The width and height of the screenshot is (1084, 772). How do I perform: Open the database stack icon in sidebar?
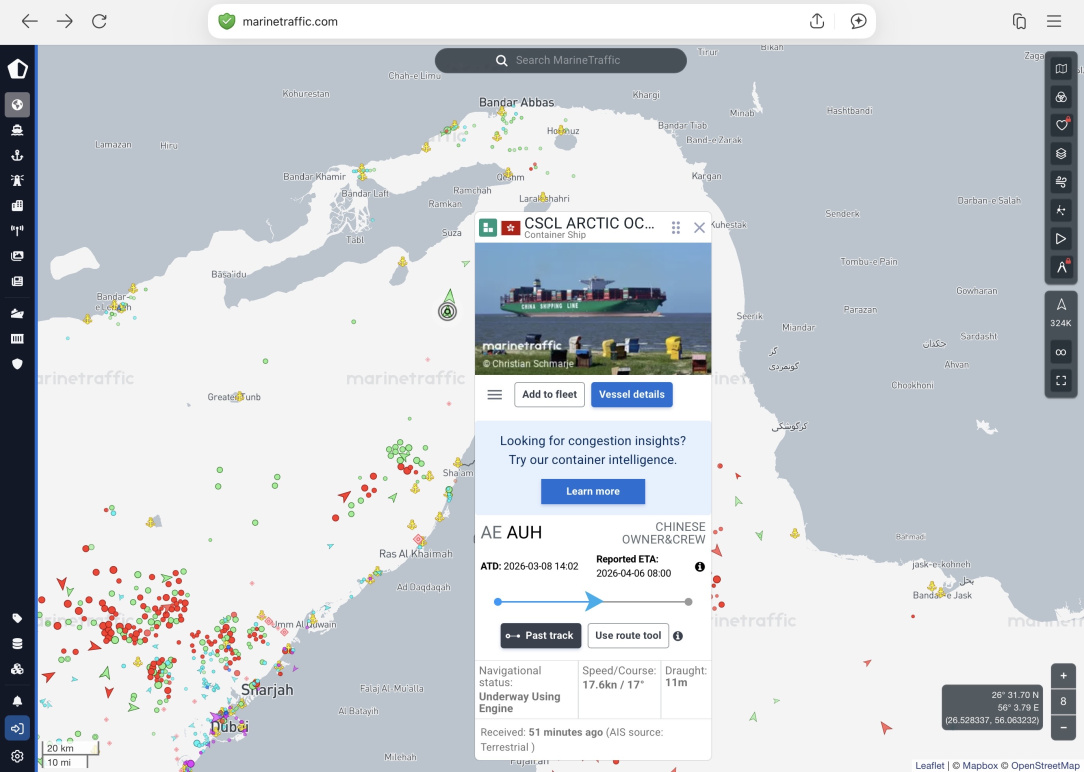click(x=17, y=643)
